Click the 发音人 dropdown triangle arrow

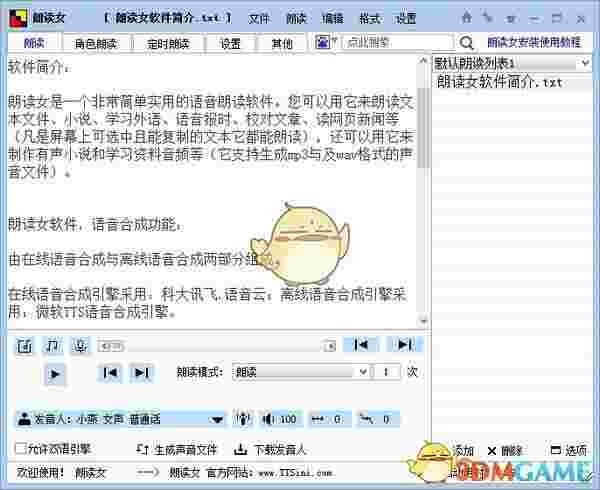(x=217, y=420)
